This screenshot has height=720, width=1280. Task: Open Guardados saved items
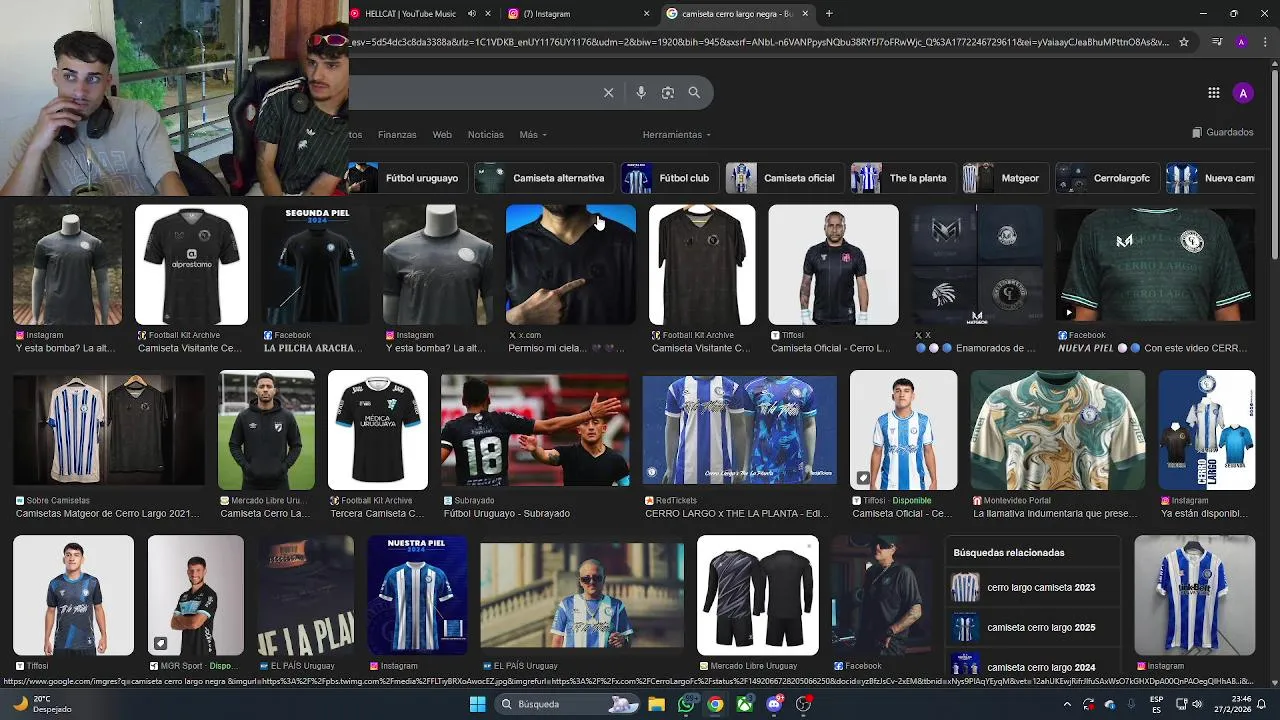tap(1223, 133)
